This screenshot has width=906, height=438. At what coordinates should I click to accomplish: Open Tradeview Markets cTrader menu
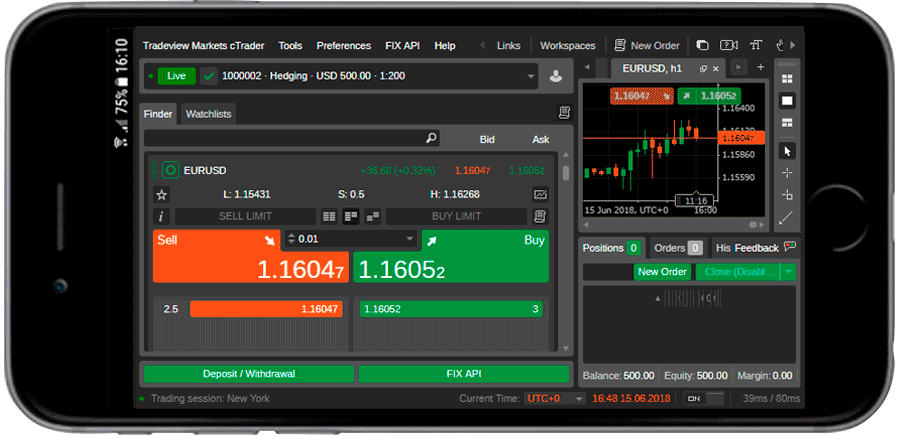[x=203, y=46]
